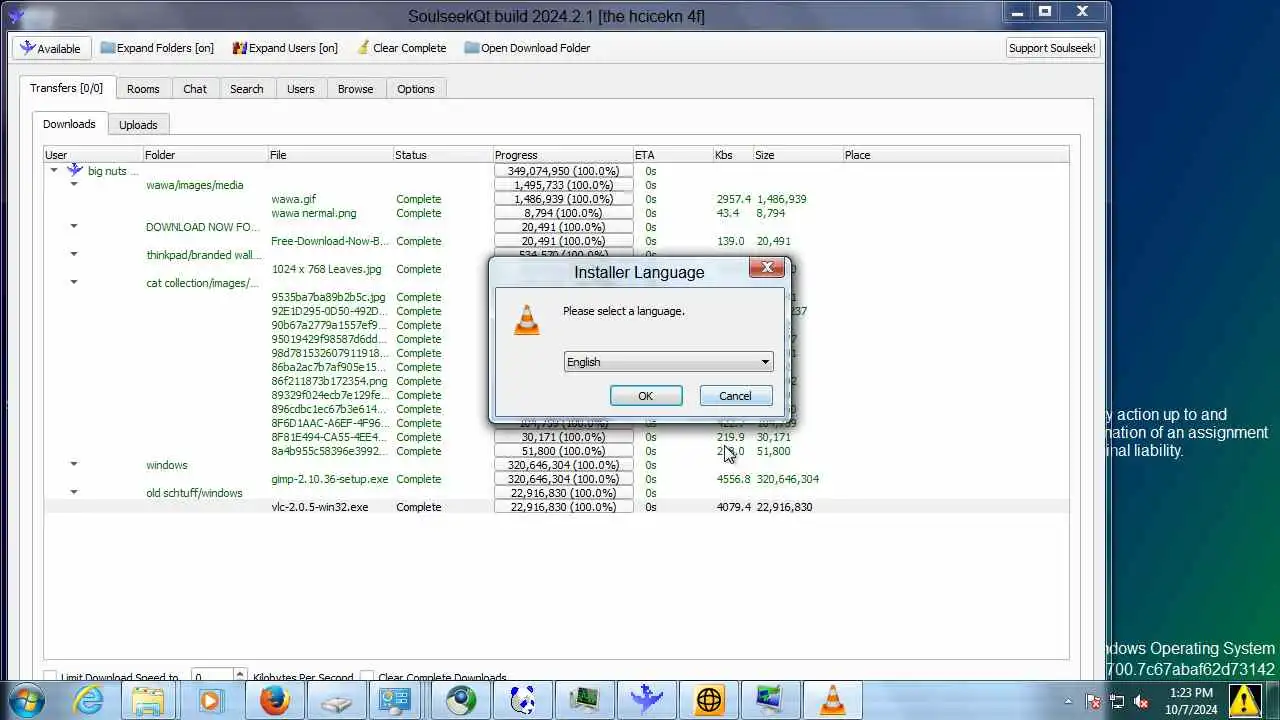Image resolution: width=1280 pixels, height=720 pixels.
Task: Click progress bar of vlc-2.0.5-win32.exe row
Action: click(563, 507)
